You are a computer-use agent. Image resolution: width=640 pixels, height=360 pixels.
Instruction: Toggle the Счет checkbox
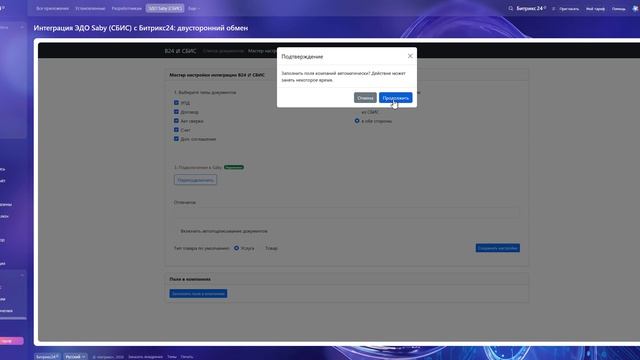[x=176, y=129]
